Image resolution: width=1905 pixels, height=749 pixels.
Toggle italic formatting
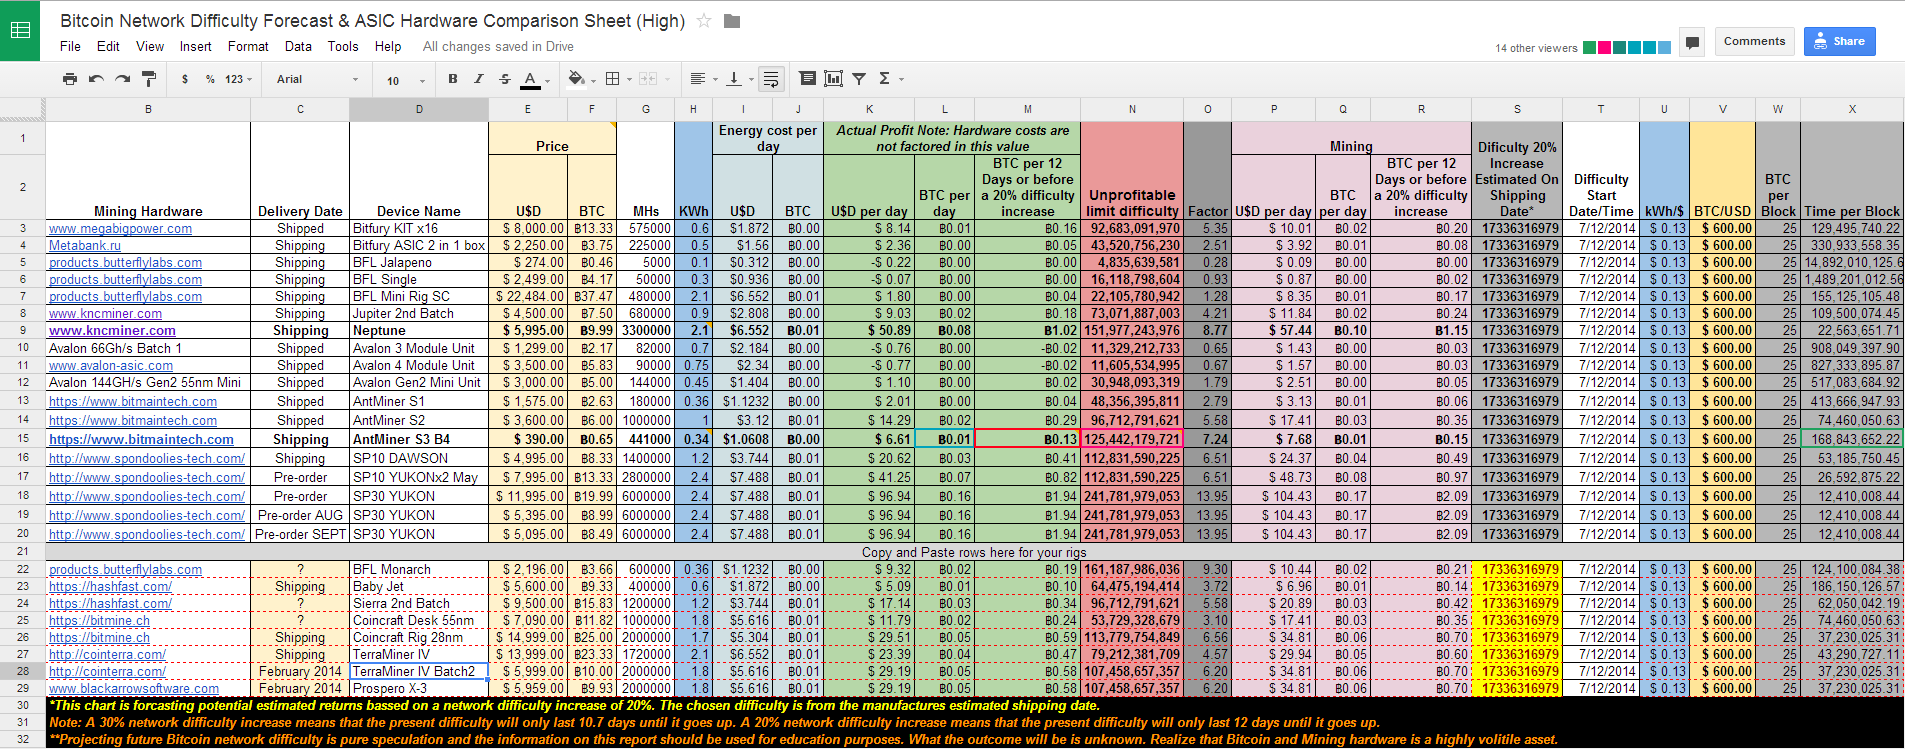[479, 79]
